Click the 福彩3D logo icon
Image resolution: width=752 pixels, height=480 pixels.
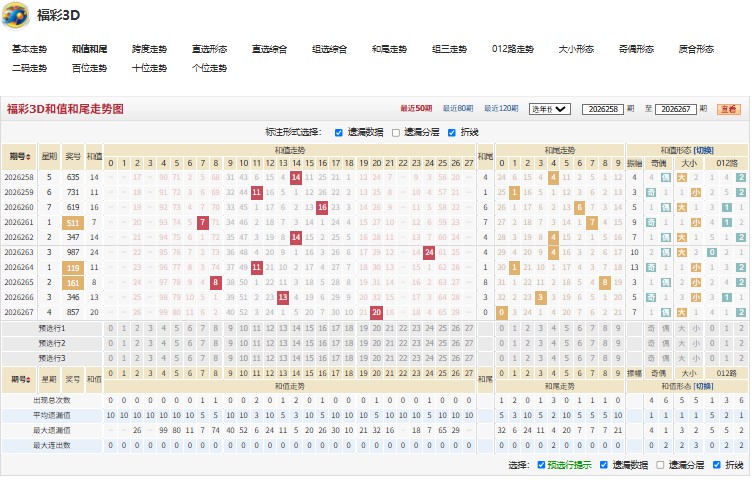[x=15, y=16]
